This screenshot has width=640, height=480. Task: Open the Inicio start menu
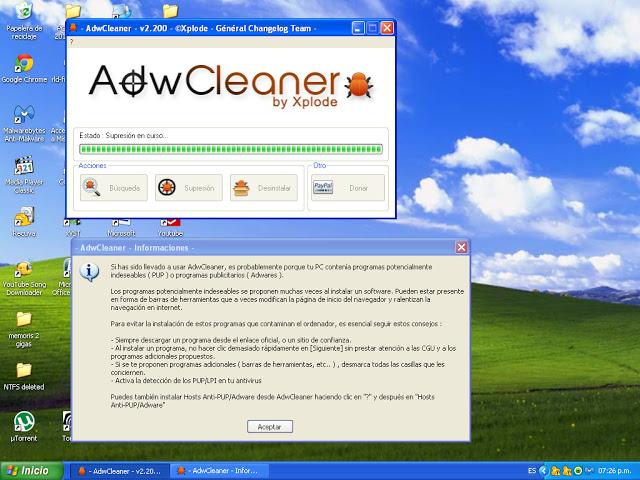click(x=28, y=470)
